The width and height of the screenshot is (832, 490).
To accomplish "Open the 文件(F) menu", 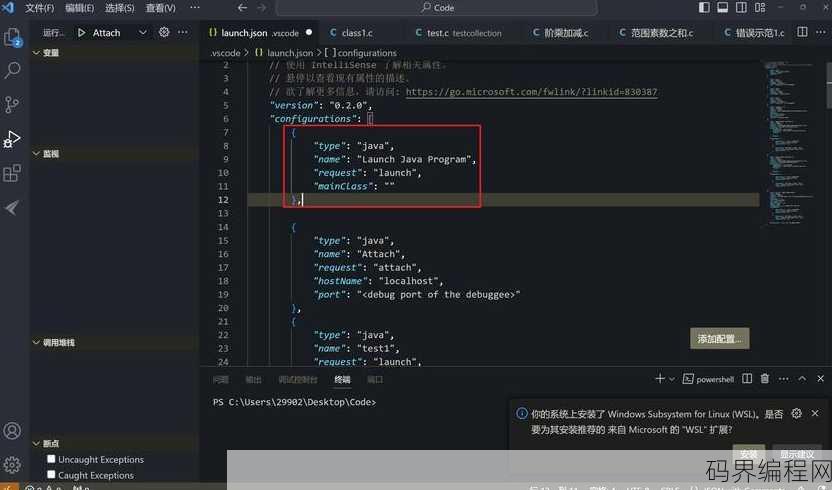I will [x=40, y=8].
